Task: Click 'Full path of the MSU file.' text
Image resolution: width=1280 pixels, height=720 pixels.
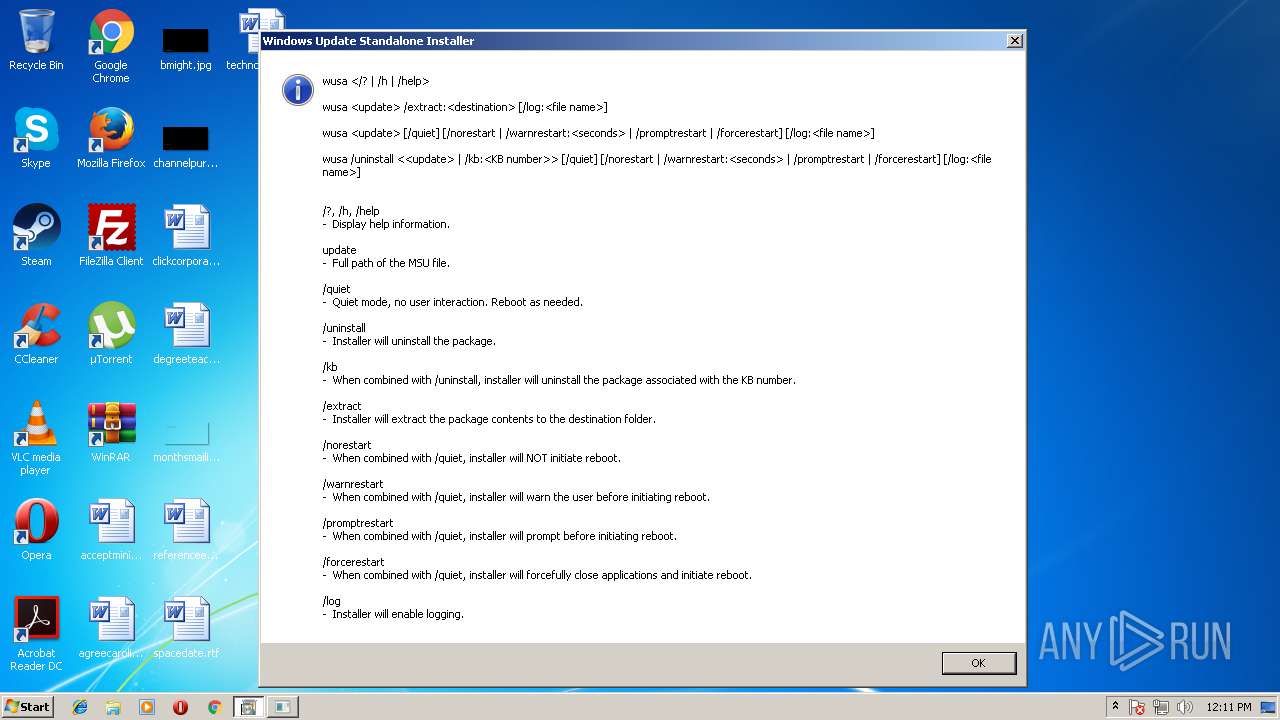Action: tap(391, 263)
